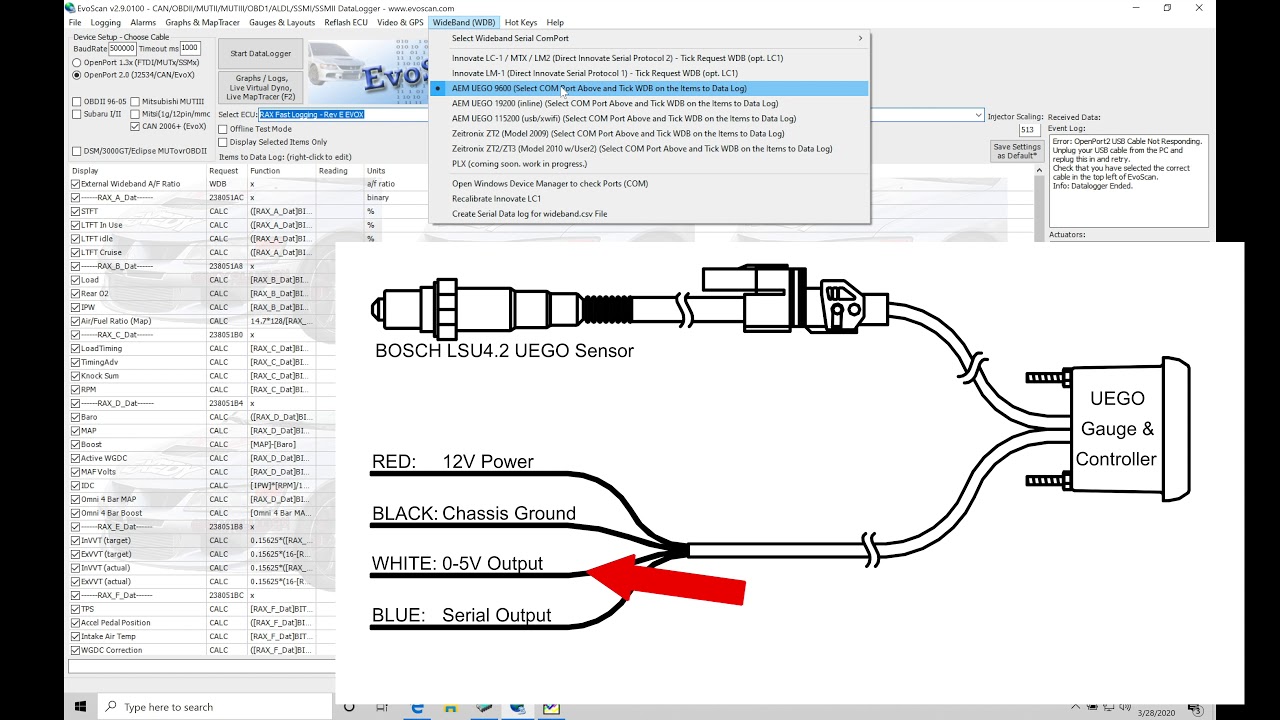
Task: Click Start DataLogger button
Action: click(x=260, y=54)
